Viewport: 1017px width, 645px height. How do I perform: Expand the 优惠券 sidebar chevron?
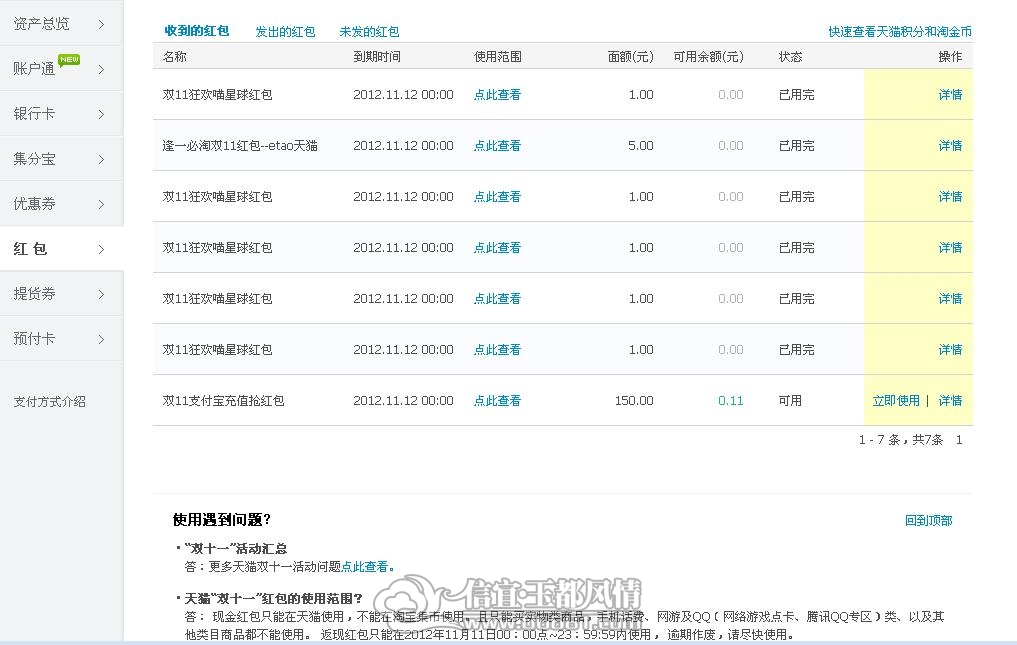(101, 204)
